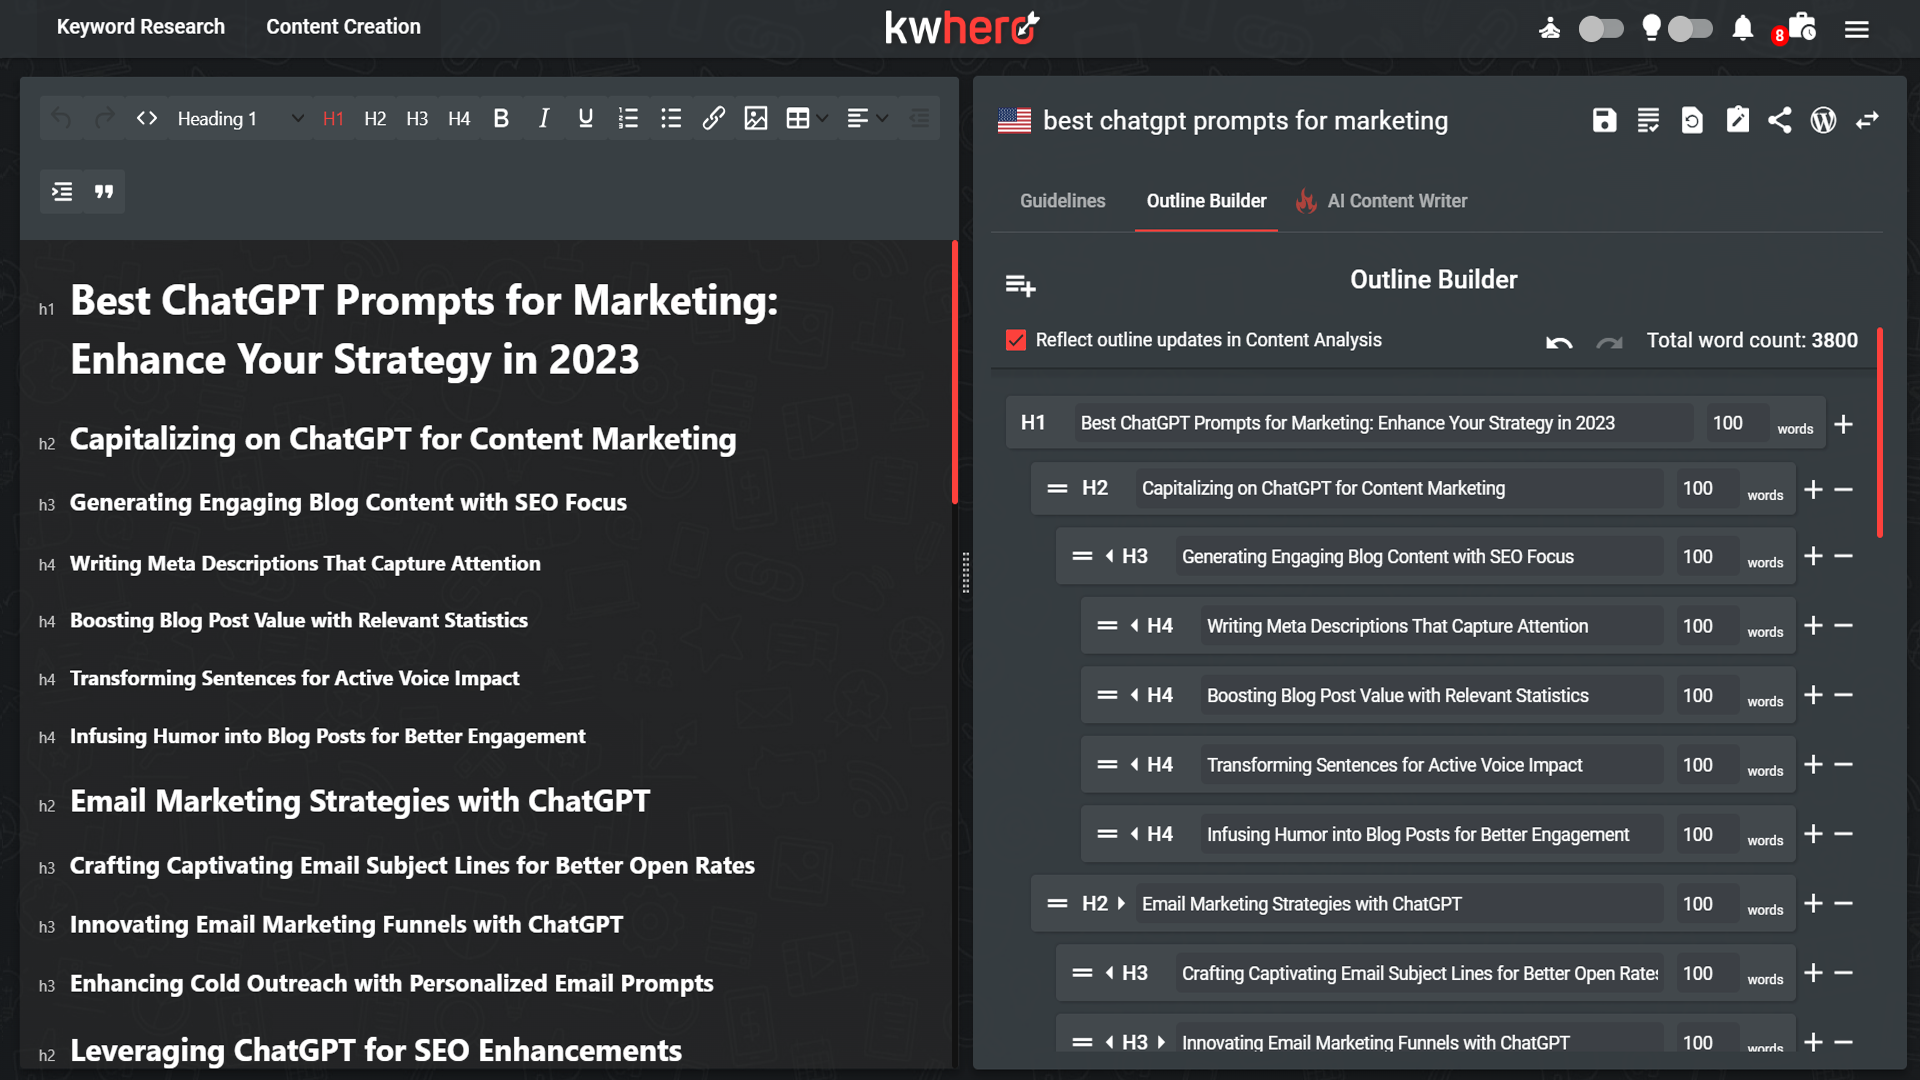Image resolution: width=1920 pixels, height=1080 pixels.
Task: Click the Content Creation menu item
Action: coord(342,25)
